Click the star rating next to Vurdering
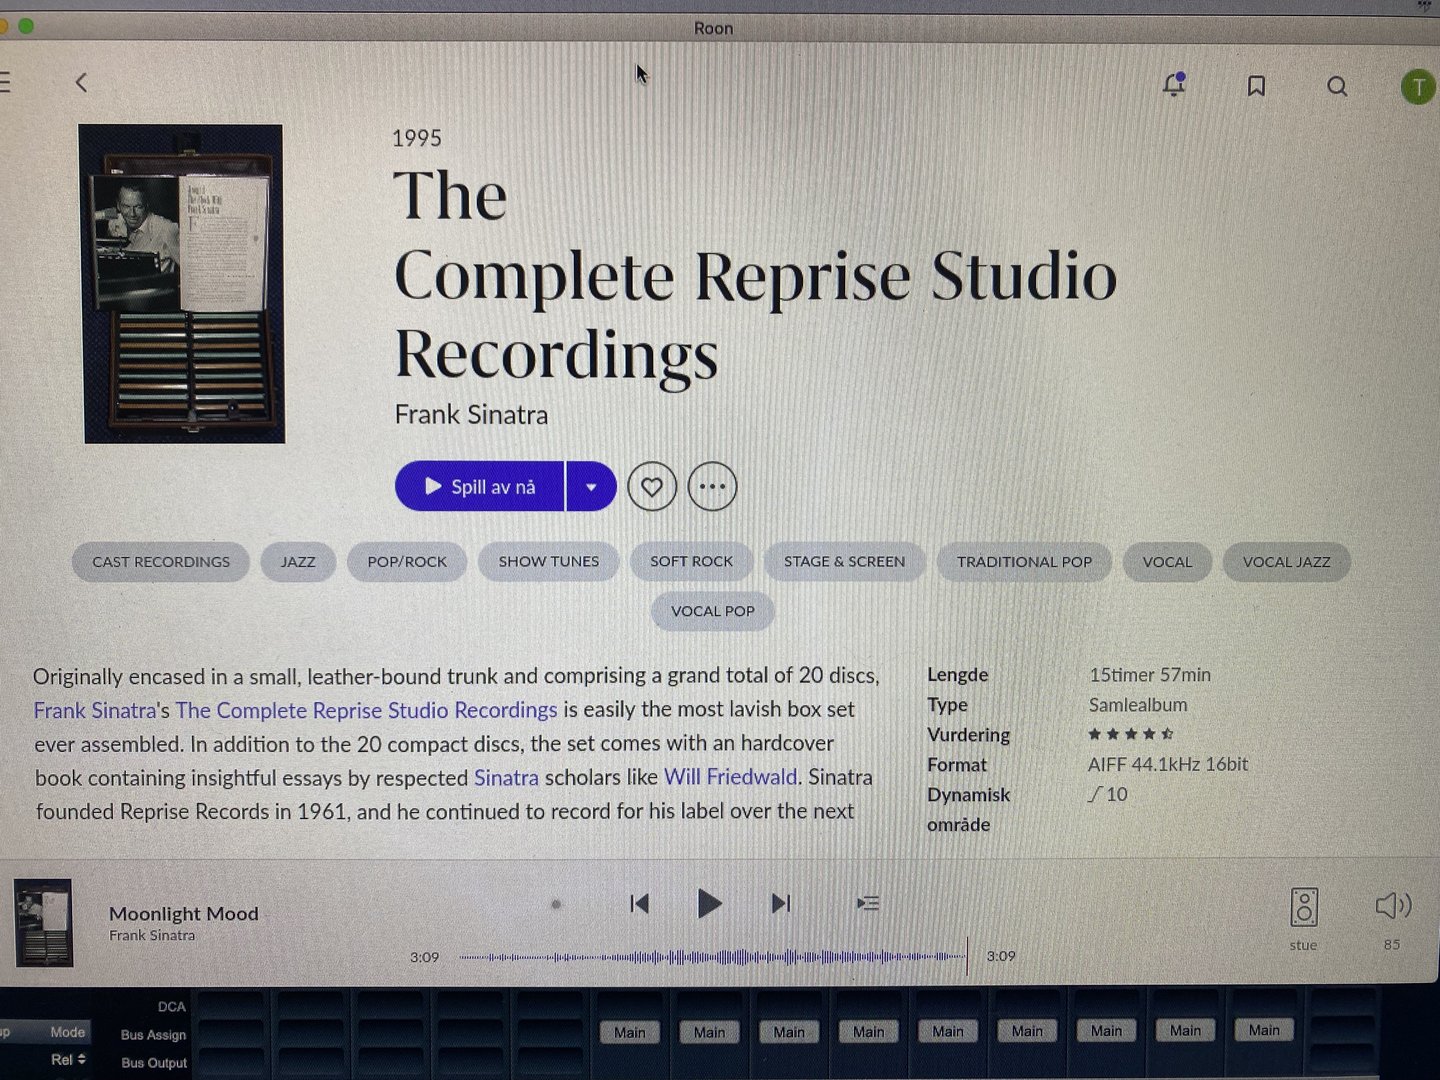This screenshot has height=1080, width=1440. (1131, 734)
